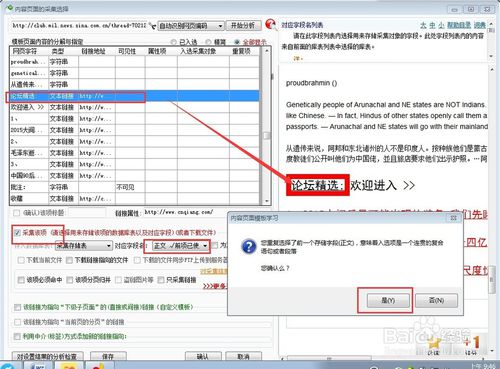The height and width of the screenshot is (369, 500).
Task: Check the 利用中介(标签)方式 checkbox
Action: [17, 336]
